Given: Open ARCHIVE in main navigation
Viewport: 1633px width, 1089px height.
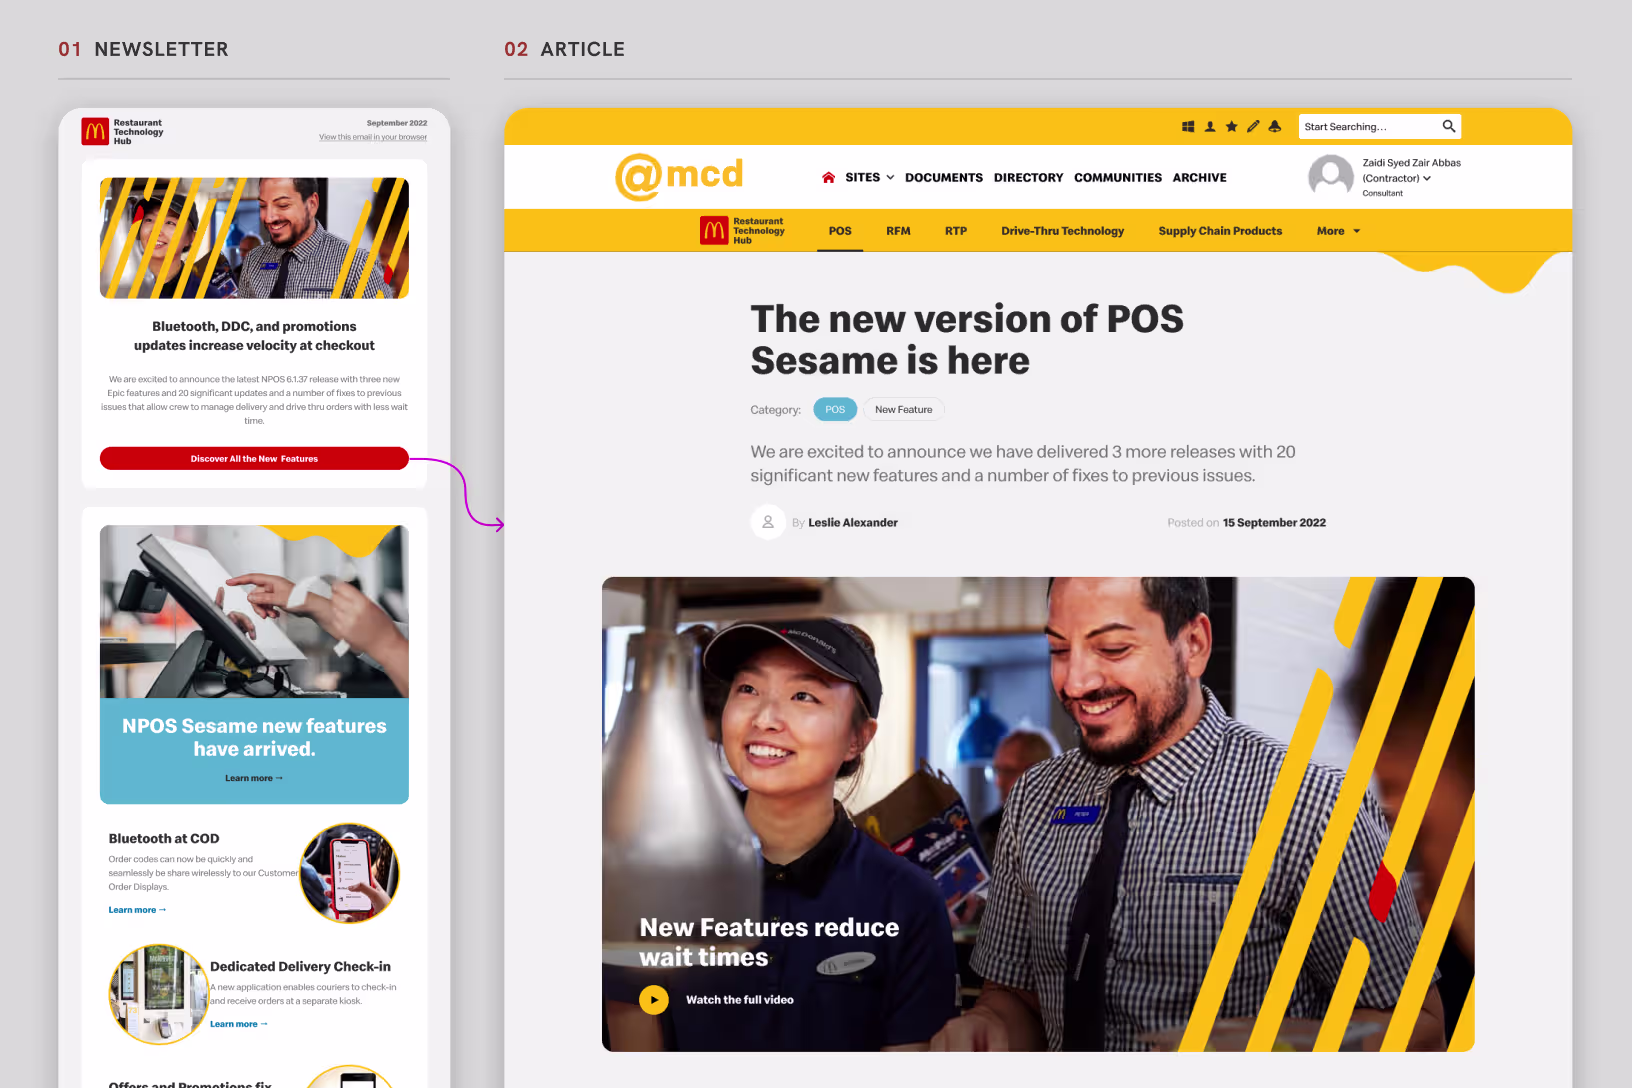Looking at the screenshot, I should click(x=1199, y=178).
